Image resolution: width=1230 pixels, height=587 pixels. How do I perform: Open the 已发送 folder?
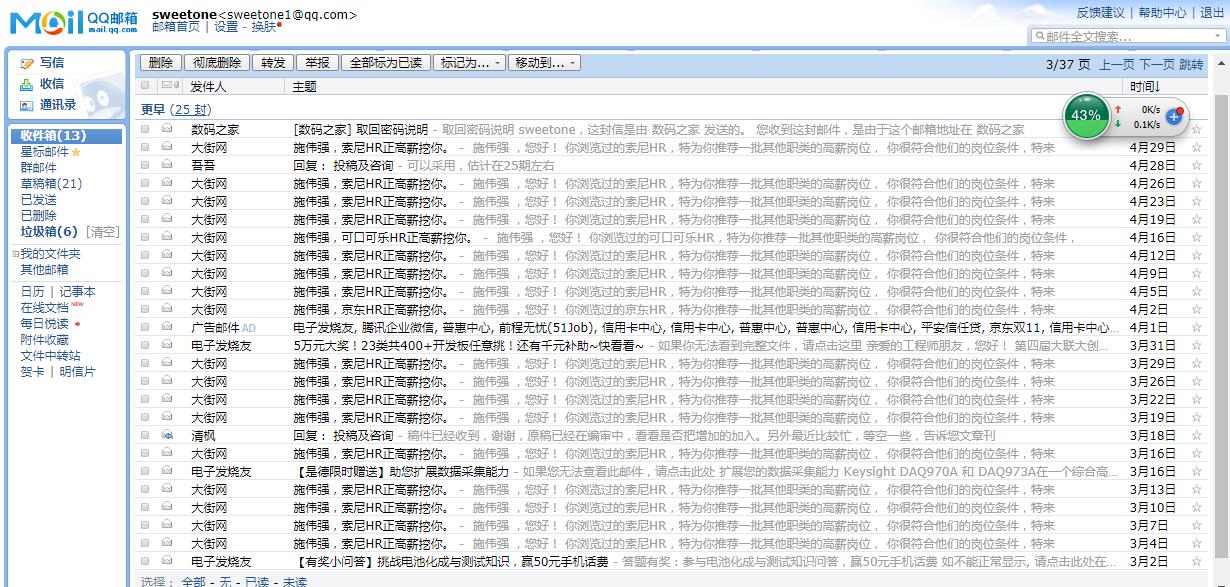click(x=39, y=200)
